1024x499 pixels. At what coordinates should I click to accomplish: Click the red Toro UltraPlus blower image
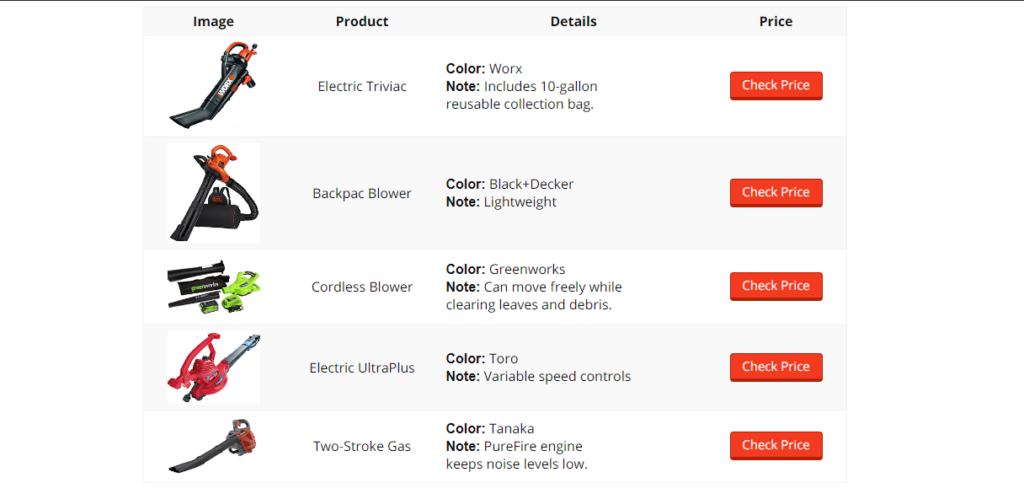pos(213,367)
